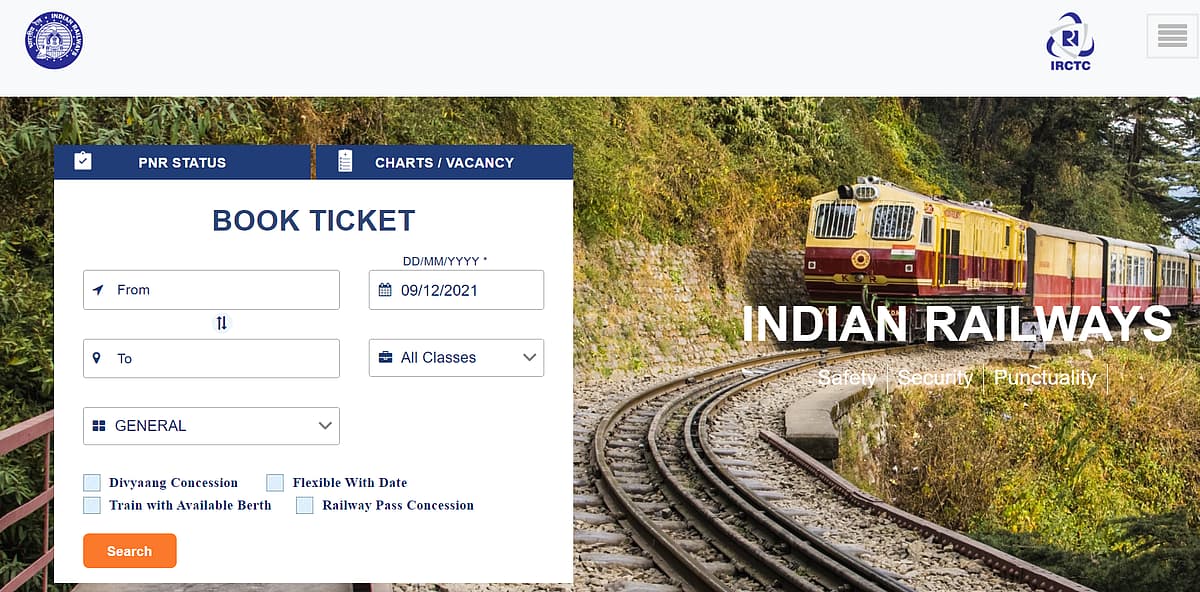The height and width of the screenshot is (592, 1200).
Task: Click the calendar icon beside the date
Action: [x=386, y=289]
